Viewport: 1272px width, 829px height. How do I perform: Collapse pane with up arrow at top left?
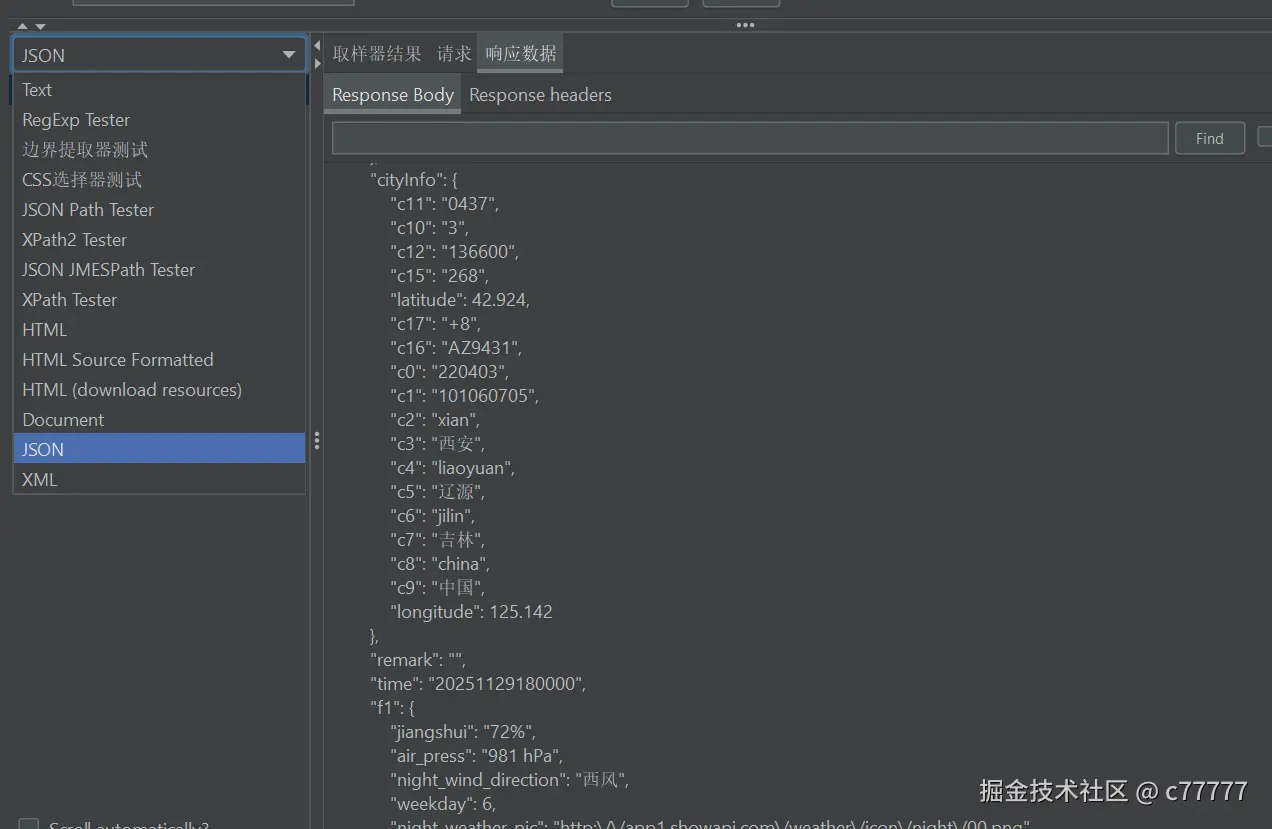point(22,26)
